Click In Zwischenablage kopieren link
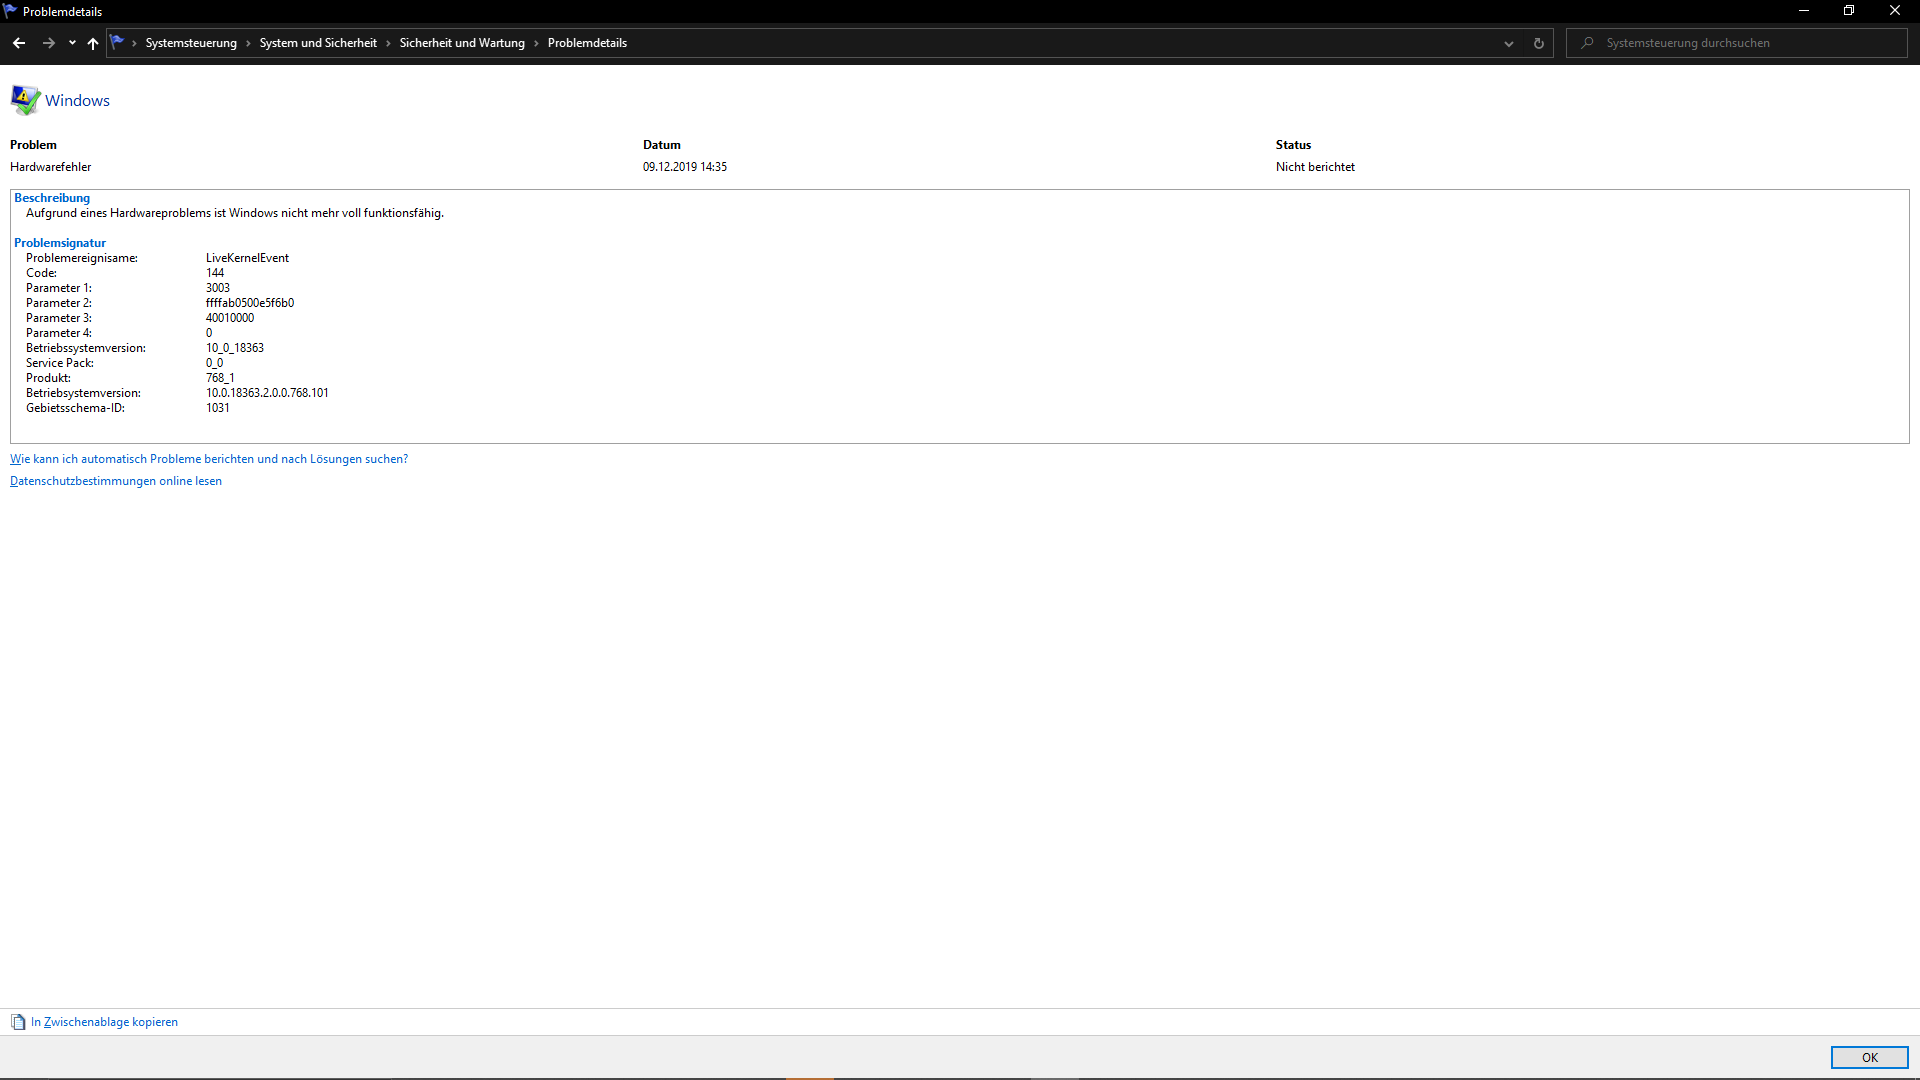This screenshot has height=1080, width=1920. tap(104, 1022)
